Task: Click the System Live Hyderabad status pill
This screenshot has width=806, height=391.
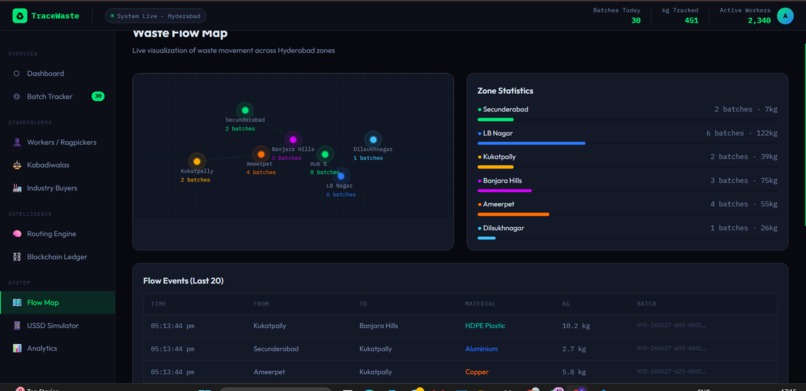Action: [x=155, y=16]
